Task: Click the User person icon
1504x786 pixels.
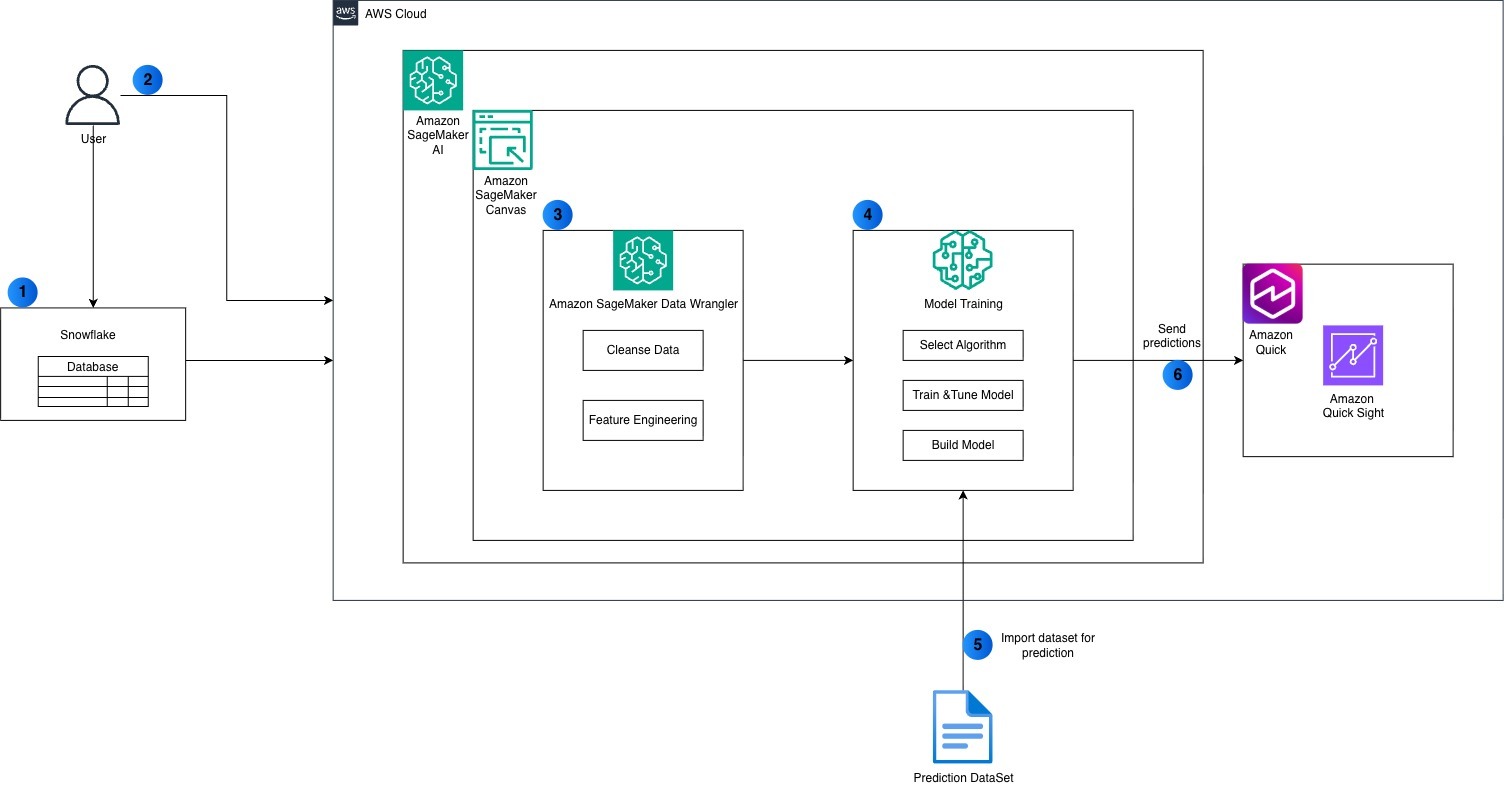Action: (93, 96)
